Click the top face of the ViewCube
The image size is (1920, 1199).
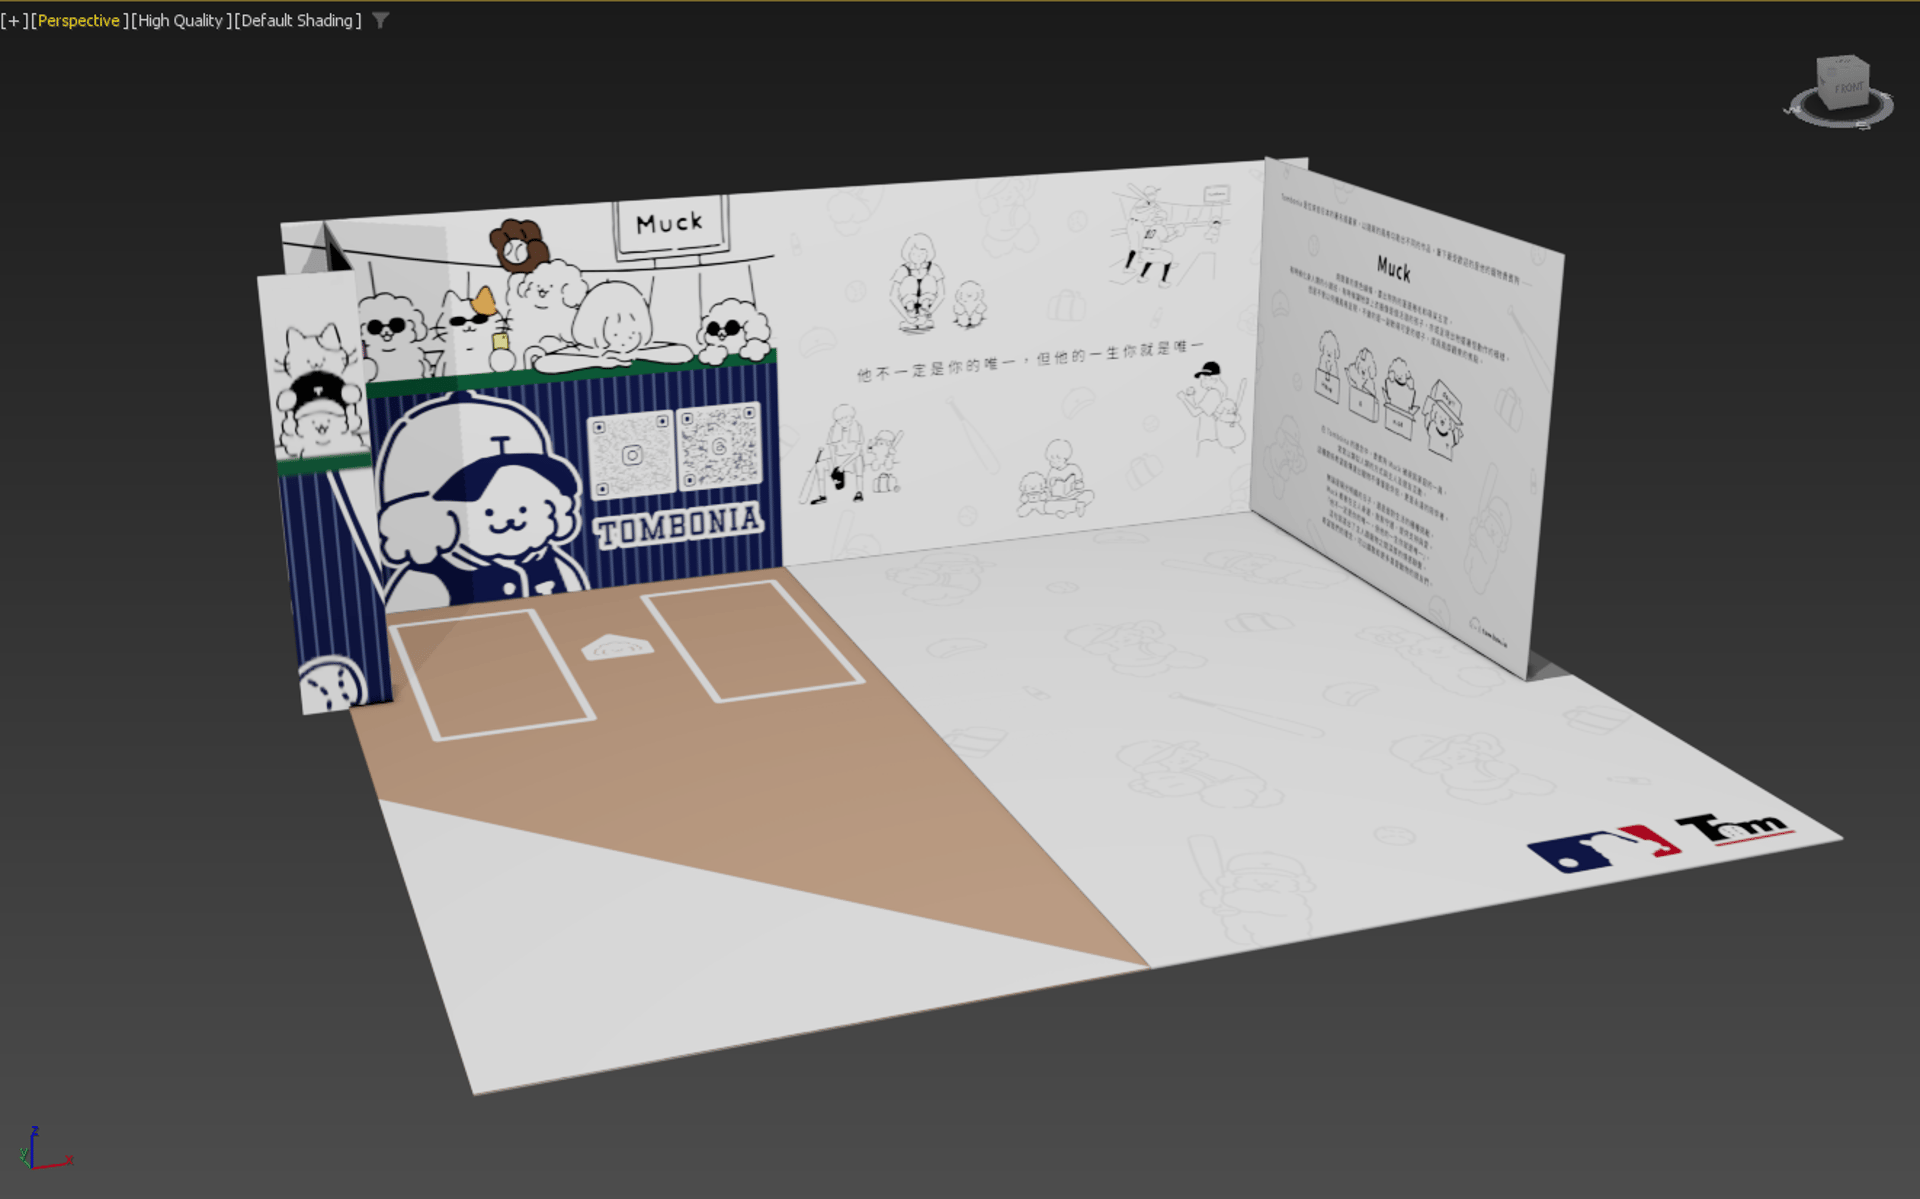coord(1843,61)
